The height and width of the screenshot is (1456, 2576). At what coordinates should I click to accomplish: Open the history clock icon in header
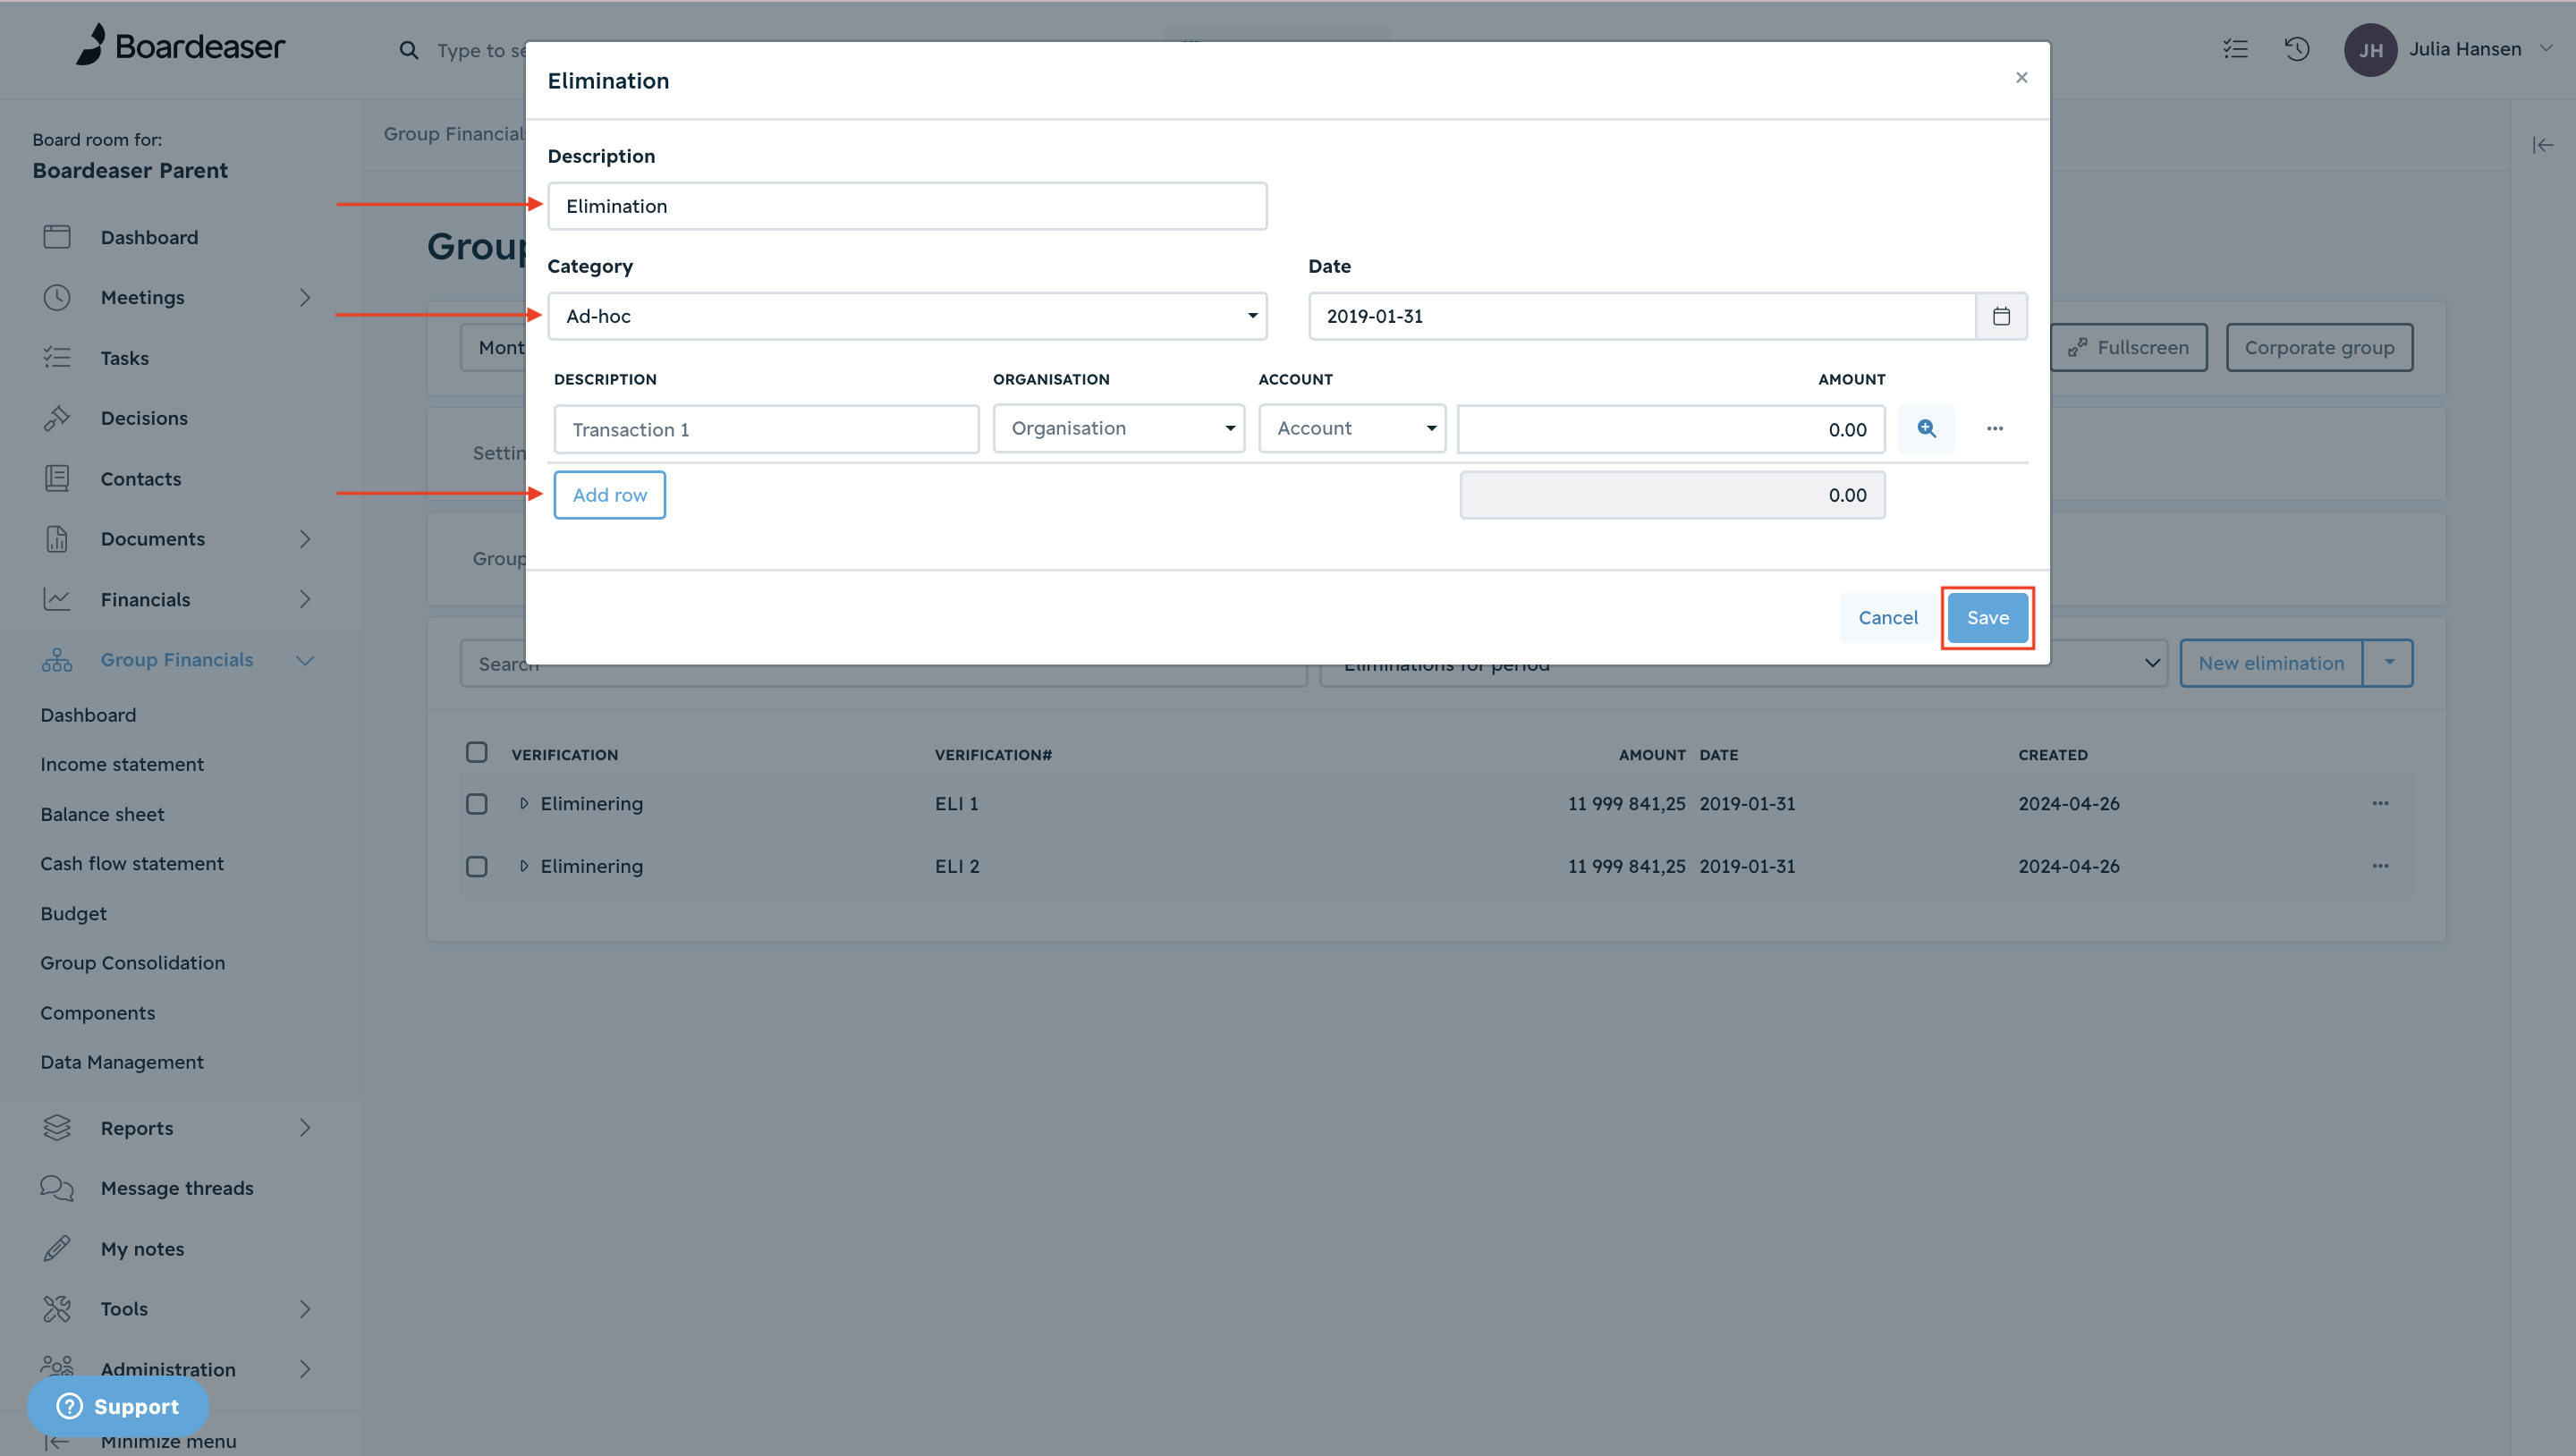point(2297,48)
